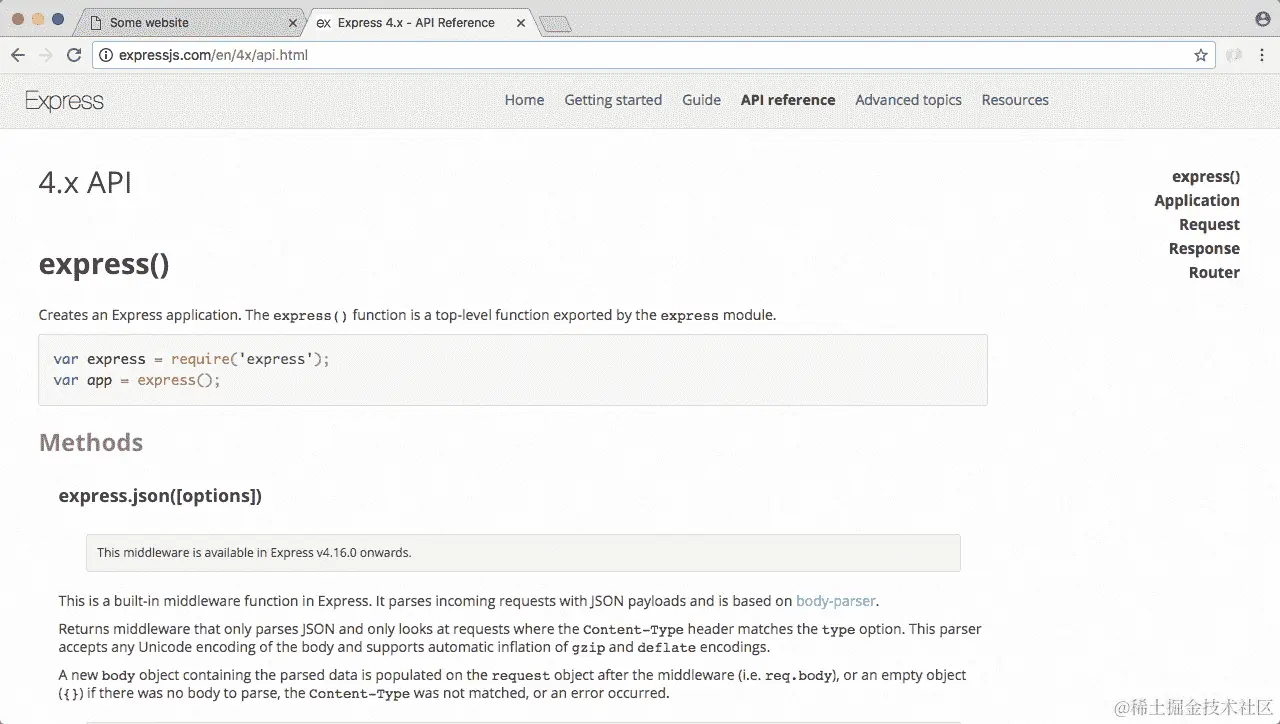This screenshot has height=724, width=1280.
Task: Reload the page with refresh icon
Action: 74,55
